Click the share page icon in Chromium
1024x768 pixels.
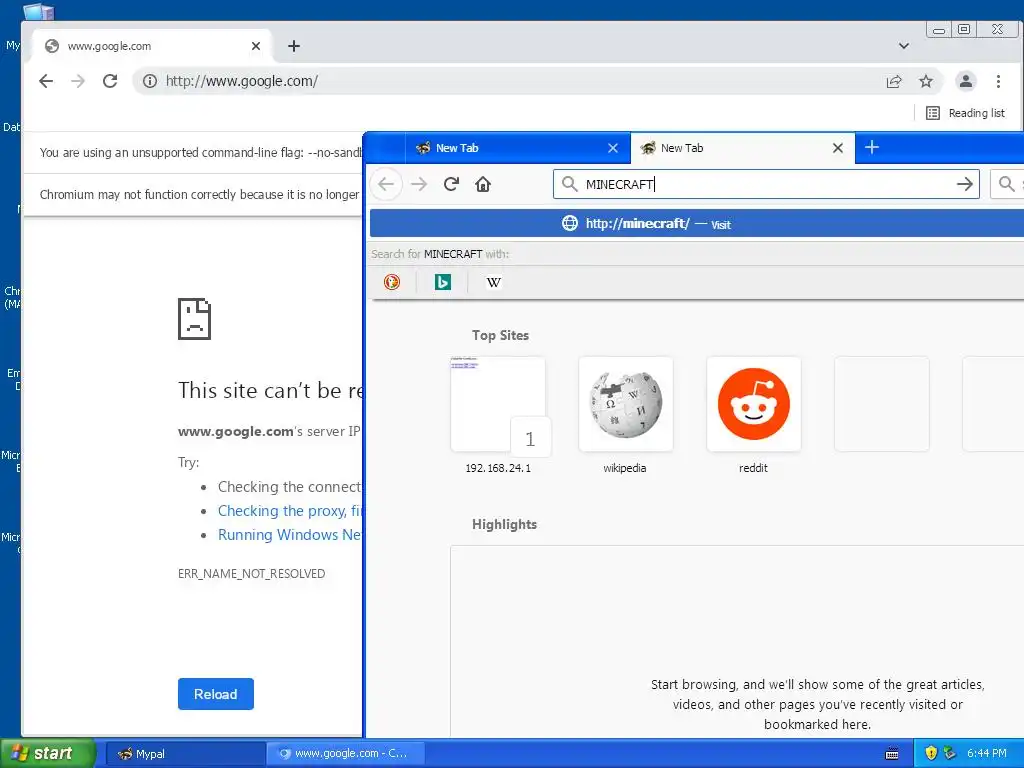tap(893, 81)
